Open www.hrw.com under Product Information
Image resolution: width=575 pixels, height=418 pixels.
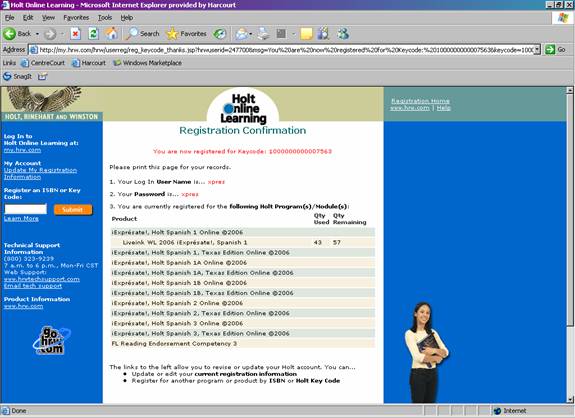[23, 306]
